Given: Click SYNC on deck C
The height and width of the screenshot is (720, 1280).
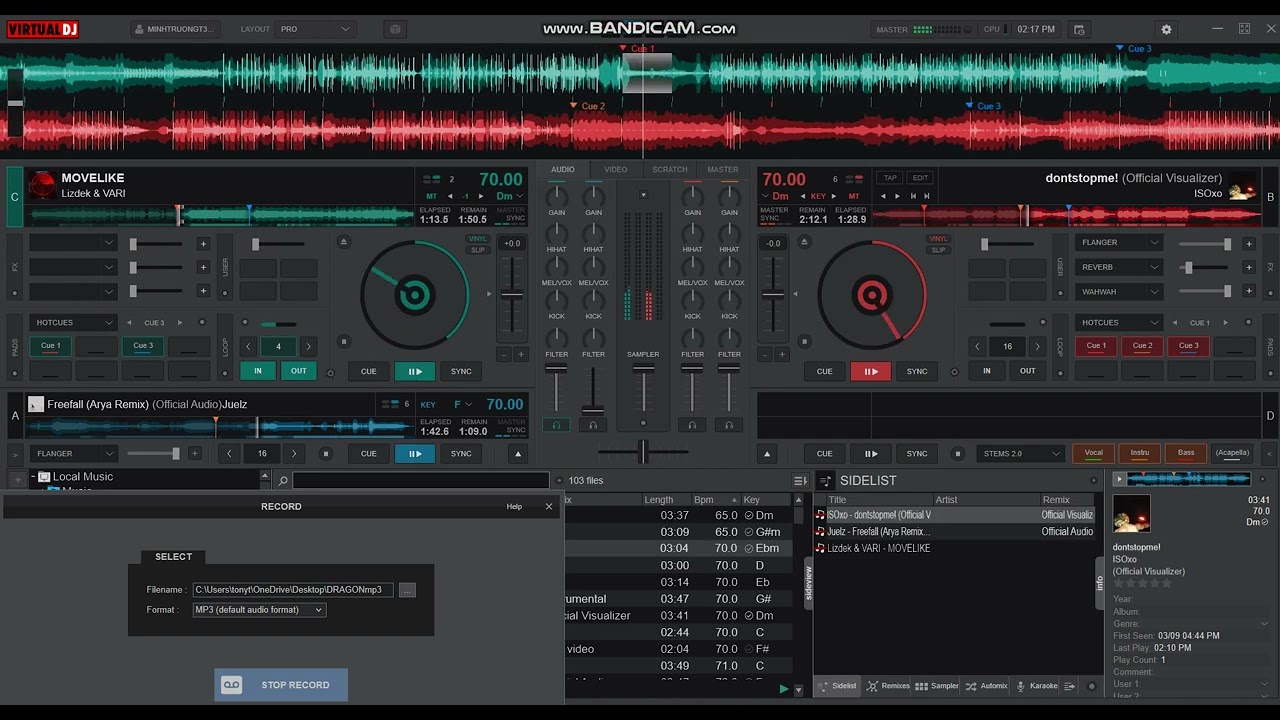Looking at the screenshot, I should pyautogui.click(x=461, y=371).
